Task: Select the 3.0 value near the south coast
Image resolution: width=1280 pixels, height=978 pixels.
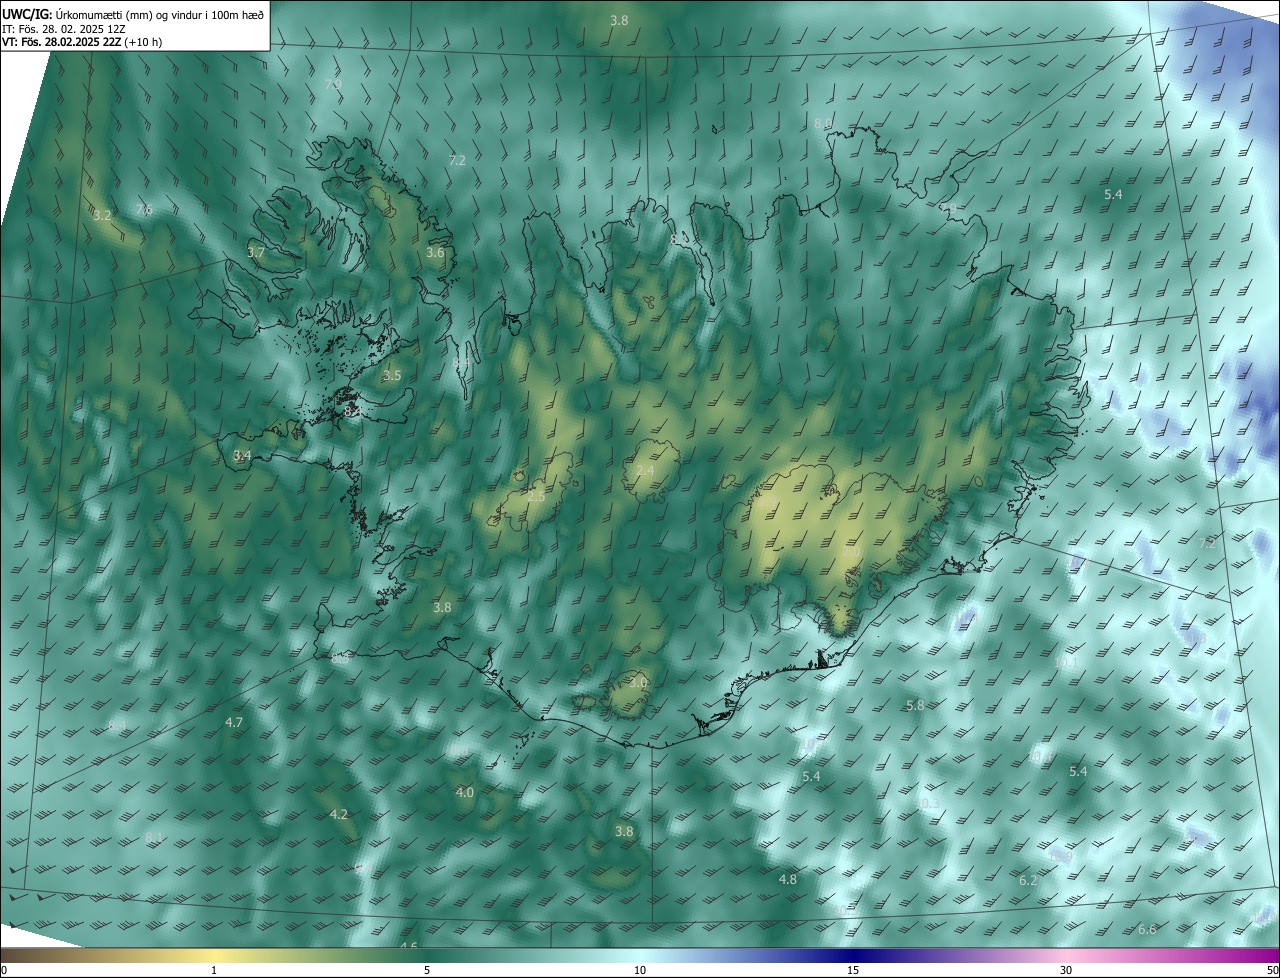Action: tap(639, 683)
